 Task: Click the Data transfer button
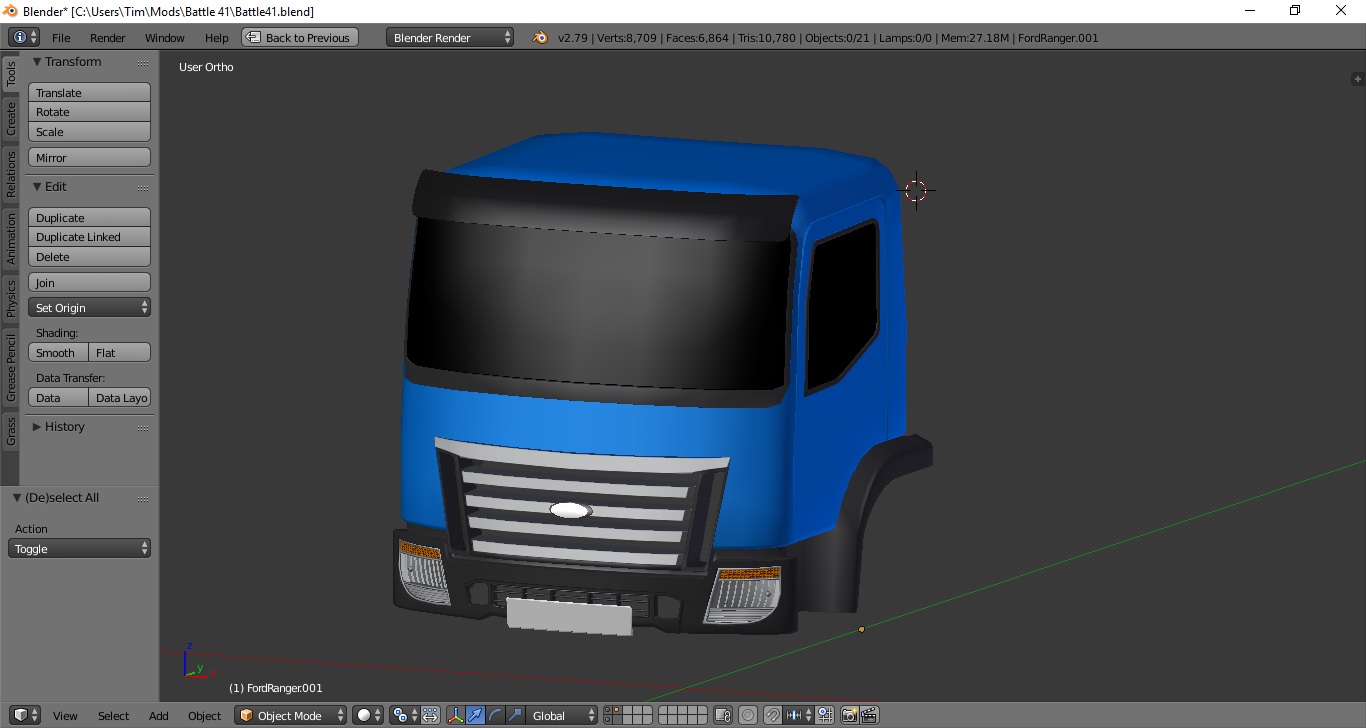pos(58,397)
